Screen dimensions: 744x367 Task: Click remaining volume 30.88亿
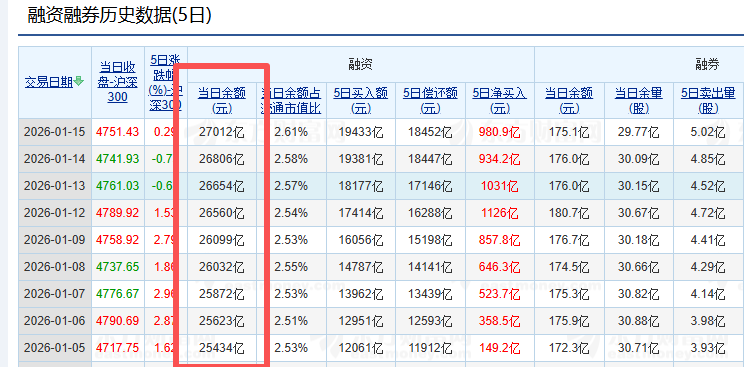639,321
